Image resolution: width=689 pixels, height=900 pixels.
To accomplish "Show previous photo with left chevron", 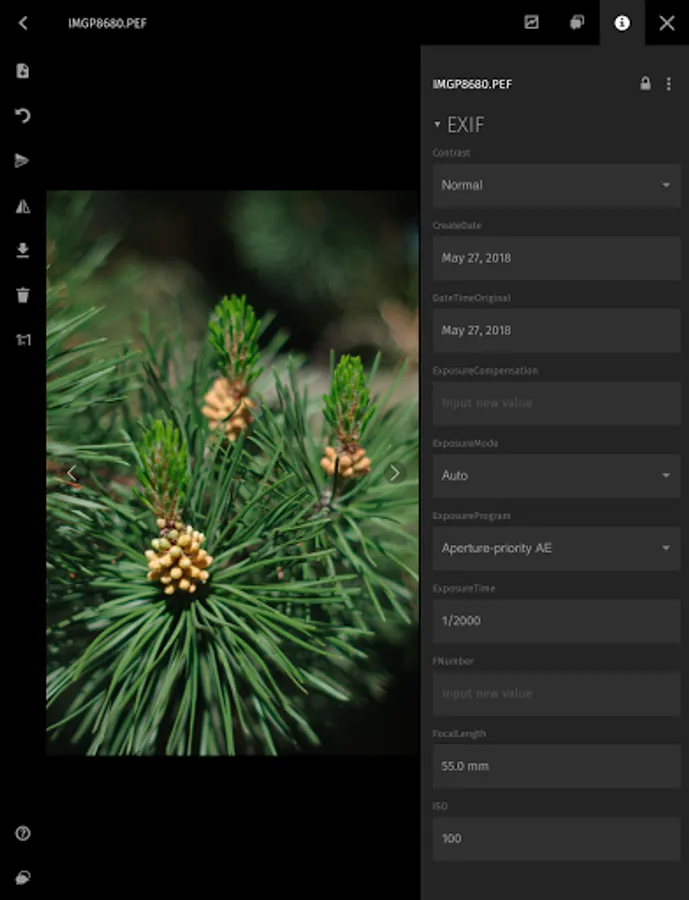I will (72, 473).
